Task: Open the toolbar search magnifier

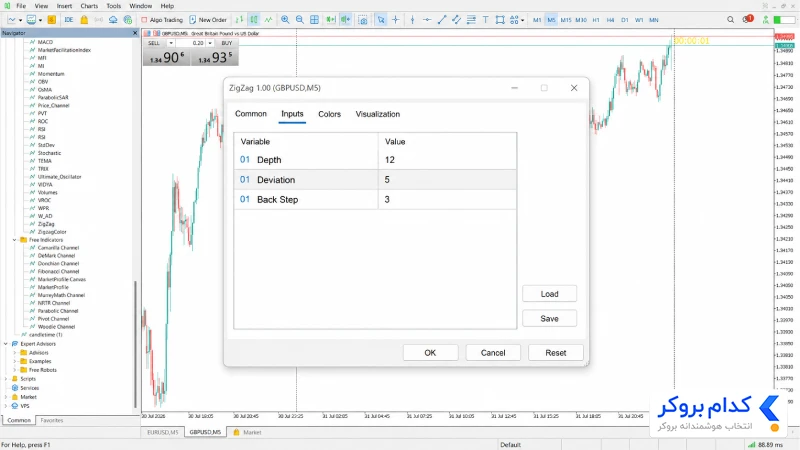Action: pyautogui.click(x=731, y=20)
